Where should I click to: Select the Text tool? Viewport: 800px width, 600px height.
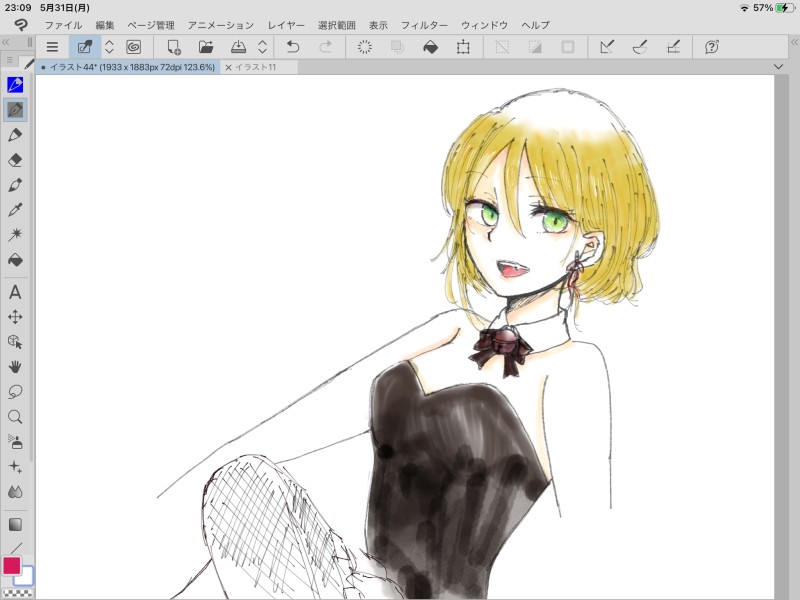(x=15, y=292)
